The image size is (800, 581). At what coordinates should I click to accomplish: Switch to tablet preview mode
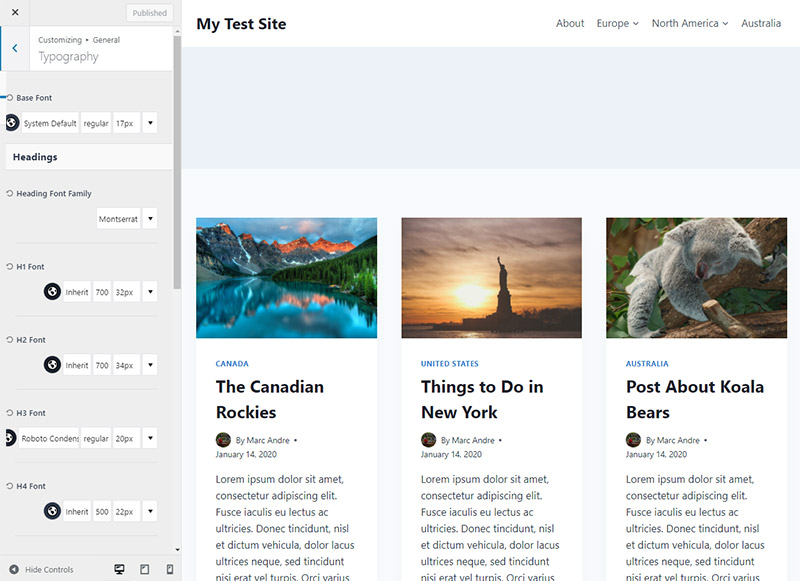(145, 569)
